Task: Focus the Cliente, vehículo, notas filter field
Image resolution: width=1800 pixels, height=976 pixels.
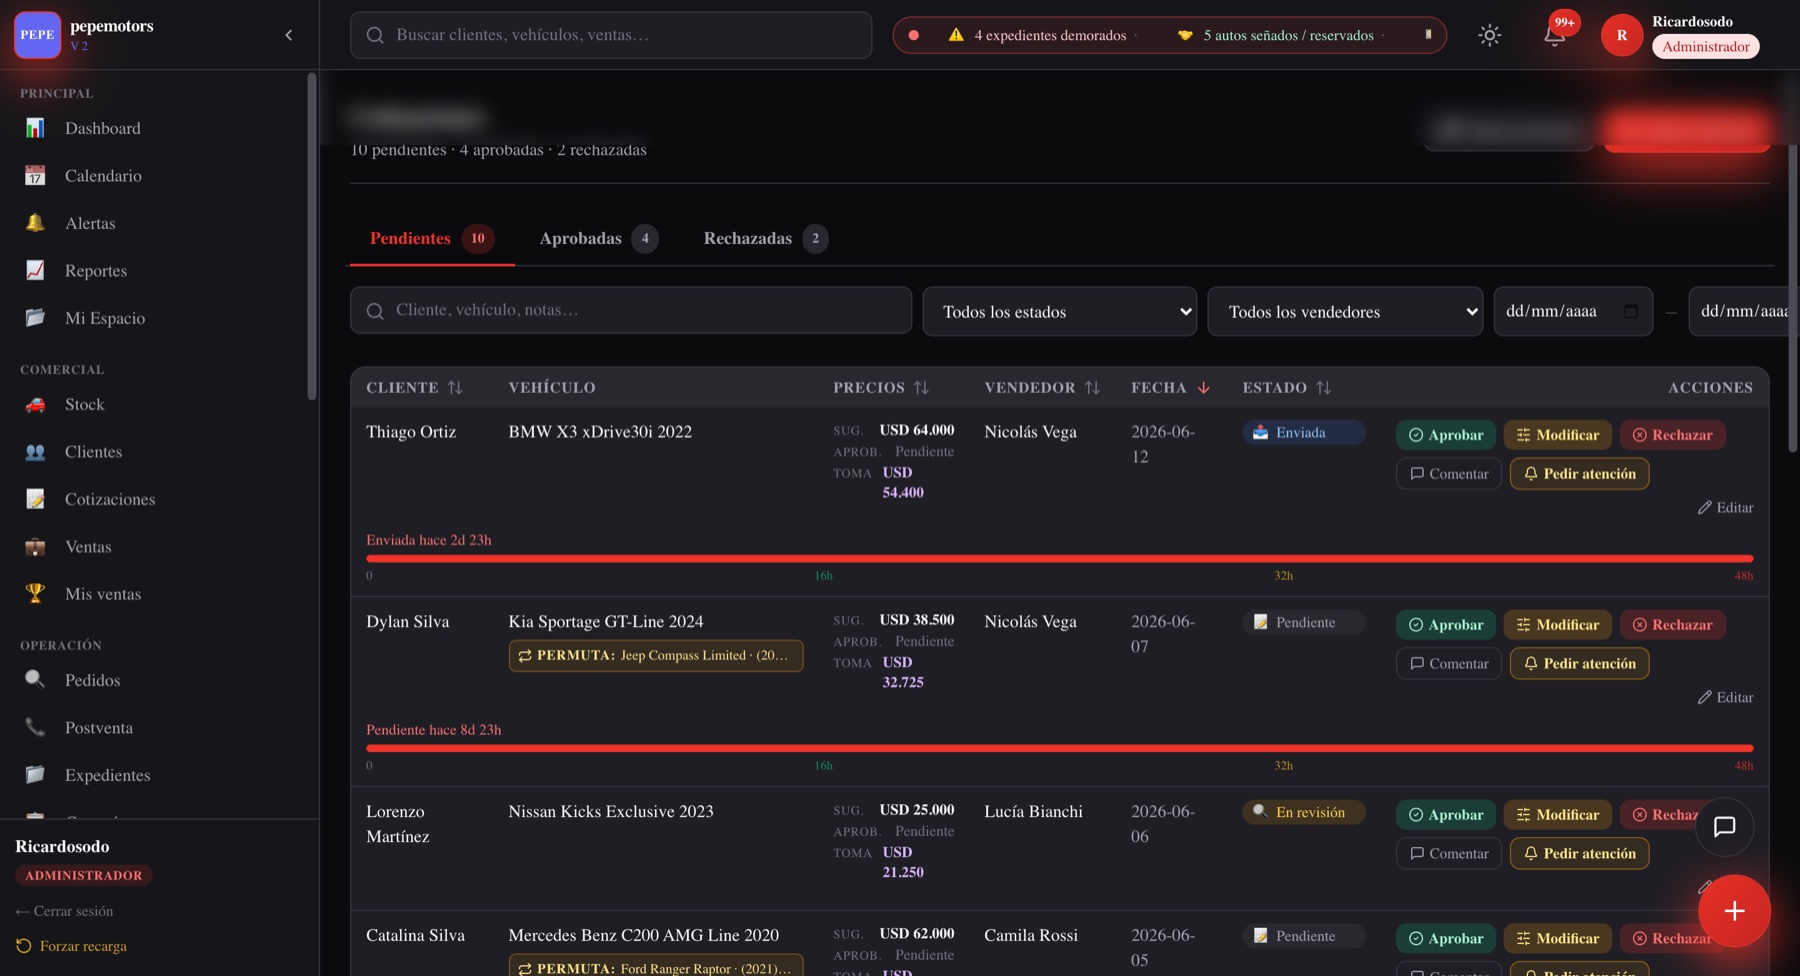Action: click(x=631, y=311)
